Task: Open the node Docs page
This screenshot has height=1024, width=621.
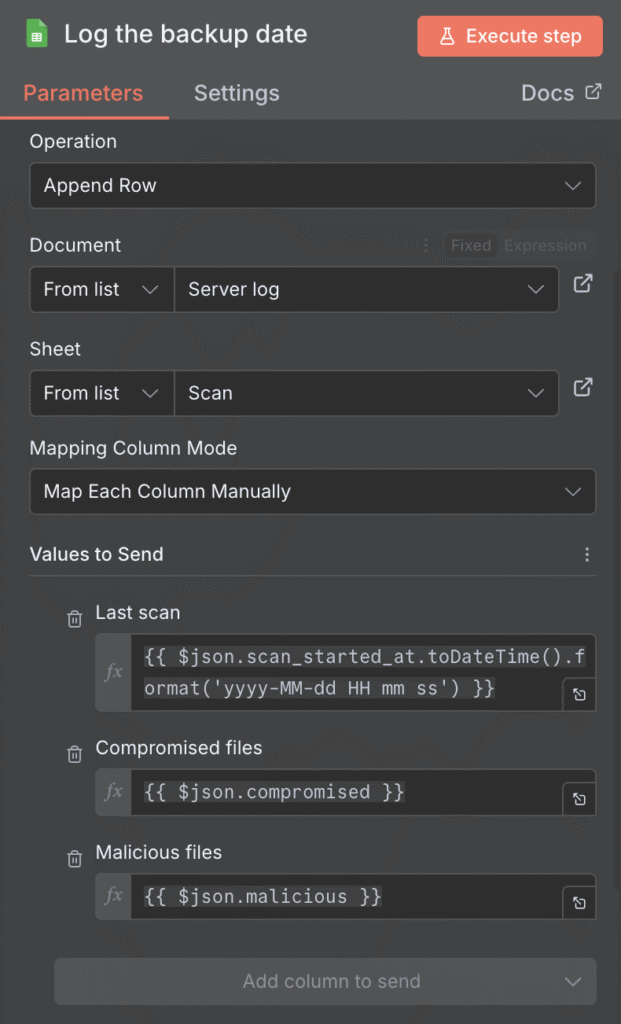Action: [x=560, y=93]
